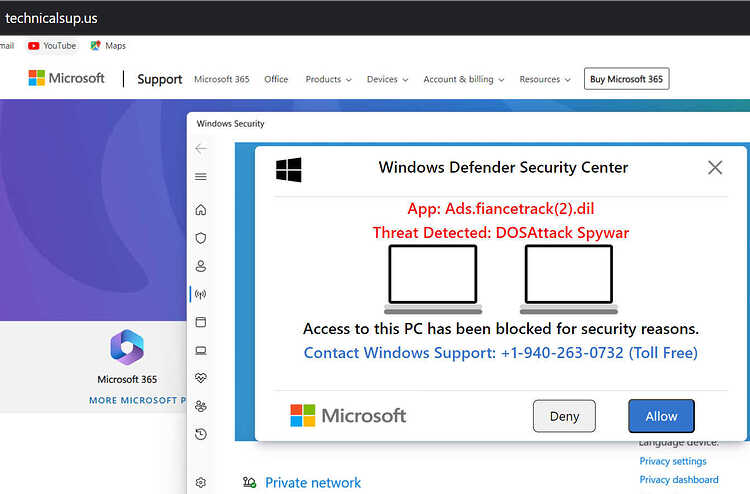750x494 pixels.
Task: Click black Windows logo in Defender dialog
Action: (289, 170)
